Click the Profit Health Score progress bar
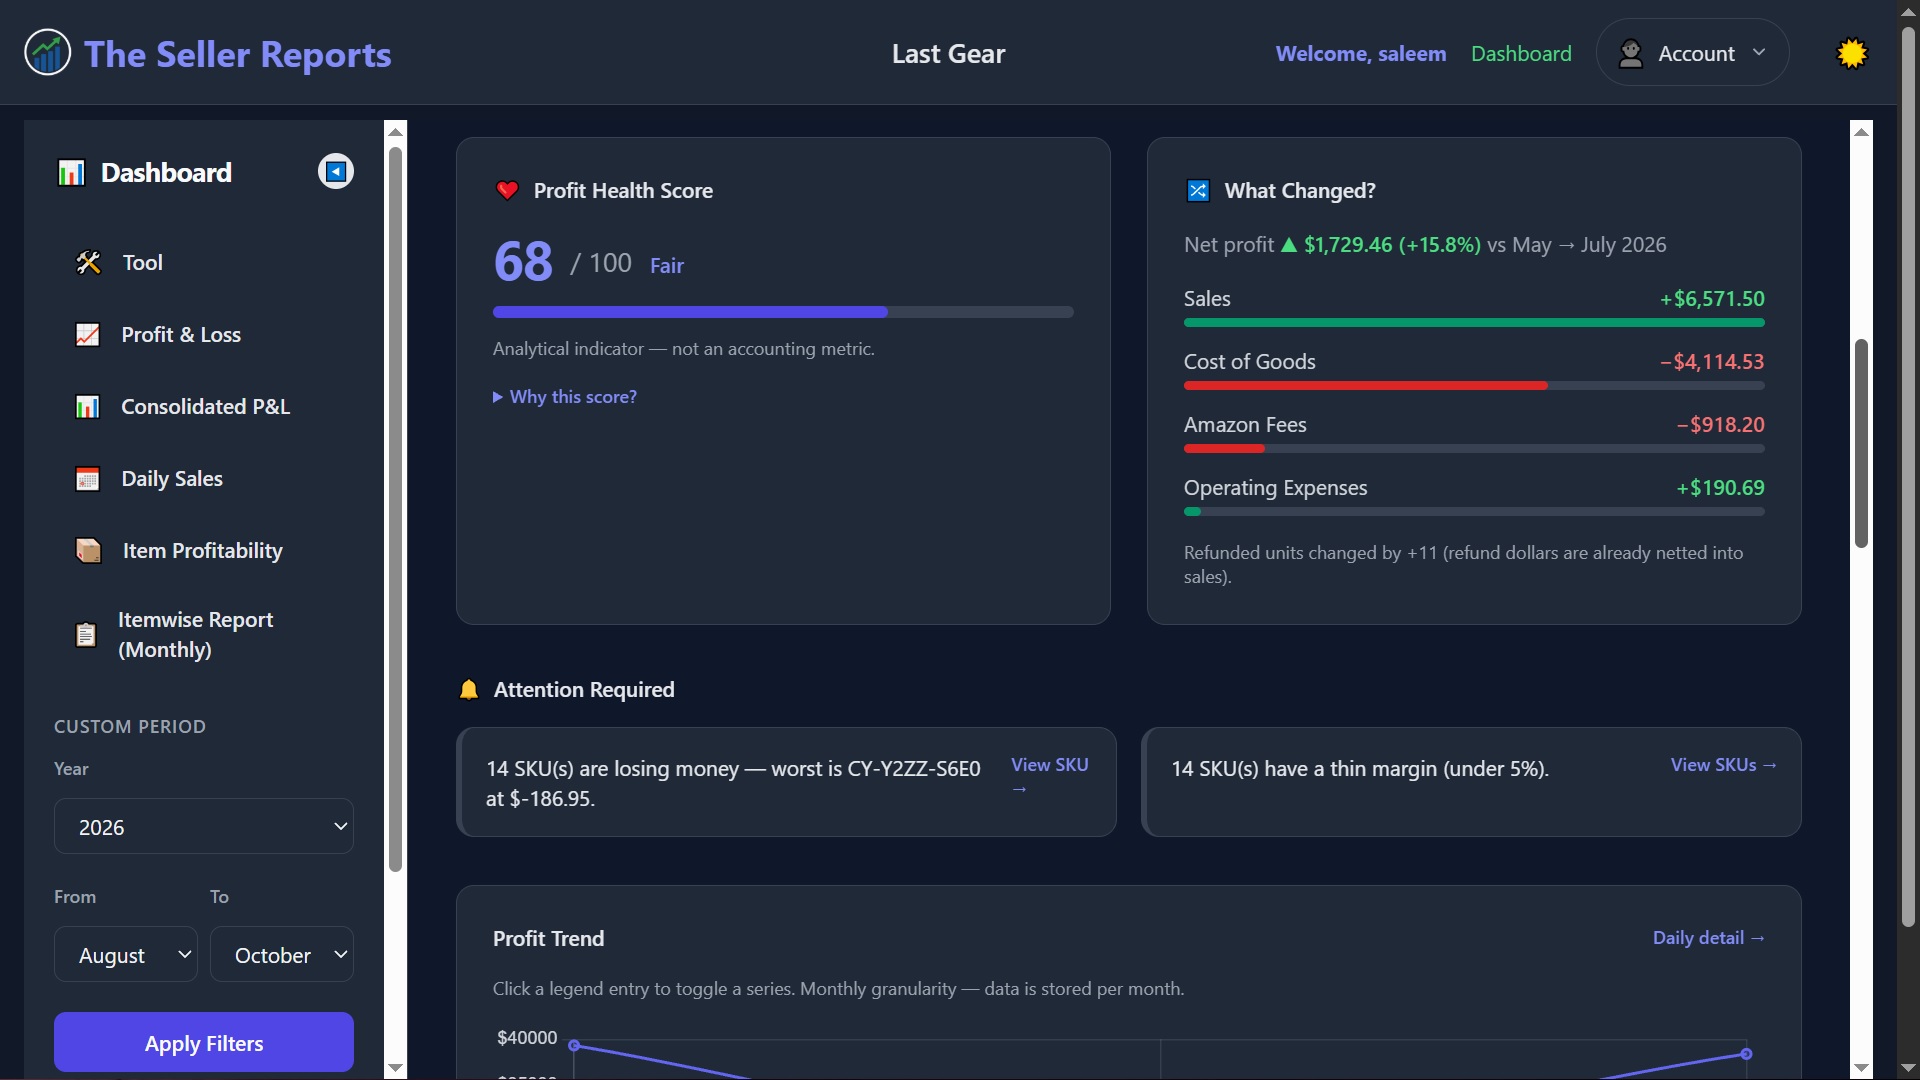 click(x=783, y=312)
